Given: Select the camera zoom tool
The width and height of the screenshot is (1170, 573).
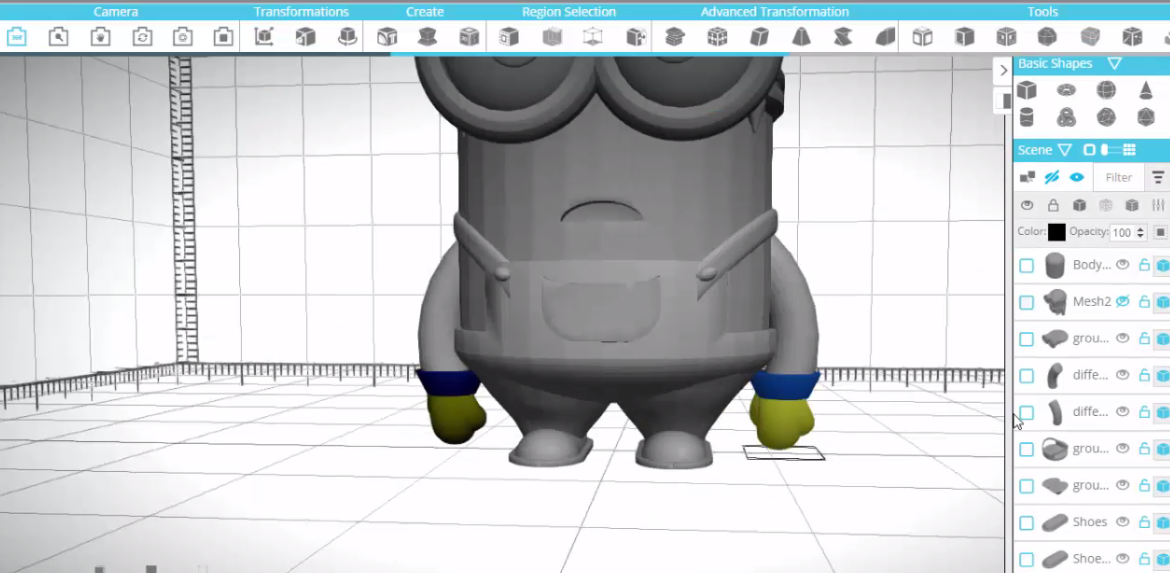Looking at the screenshot, I should 58,37.
